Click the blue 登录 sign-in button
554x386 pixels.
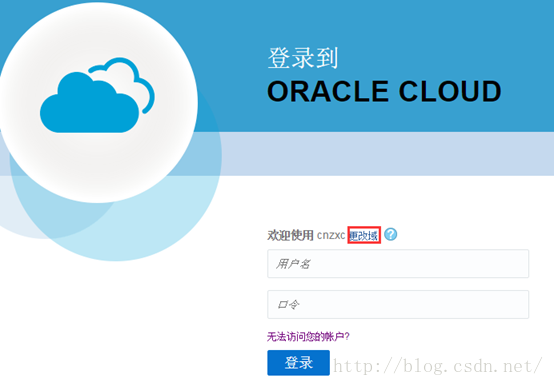pyautogui.click(x=299, y=363)
